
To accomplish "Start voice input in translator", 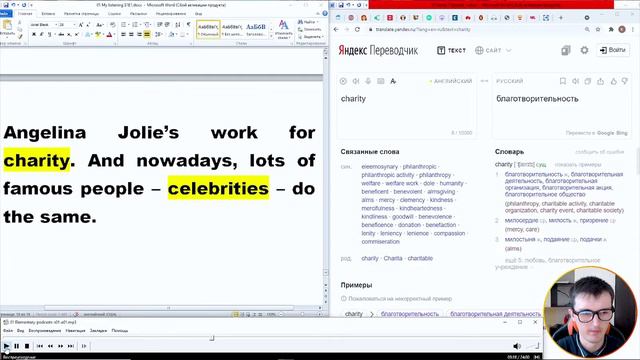I will tap(368, 81).
